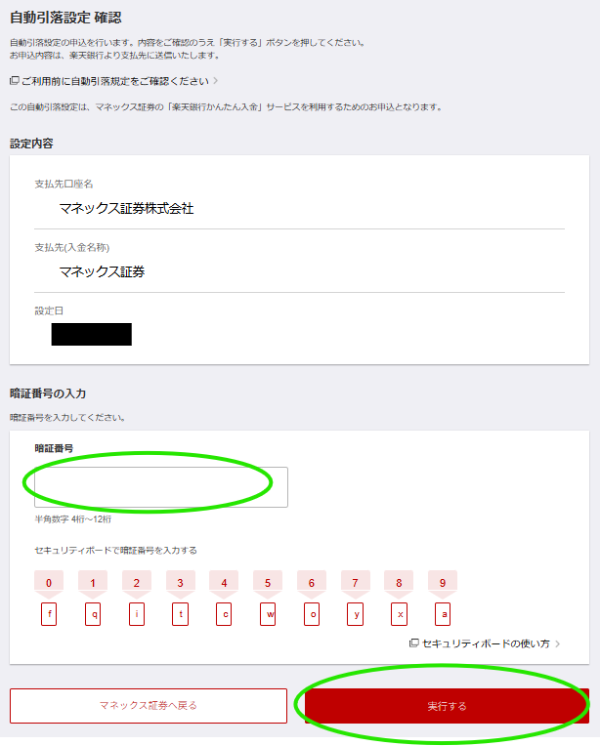Image resolution: width=600 pixels, height=750 pixels.
Task: Click security board key 'f' for digit 0
Action: point(49,614)
